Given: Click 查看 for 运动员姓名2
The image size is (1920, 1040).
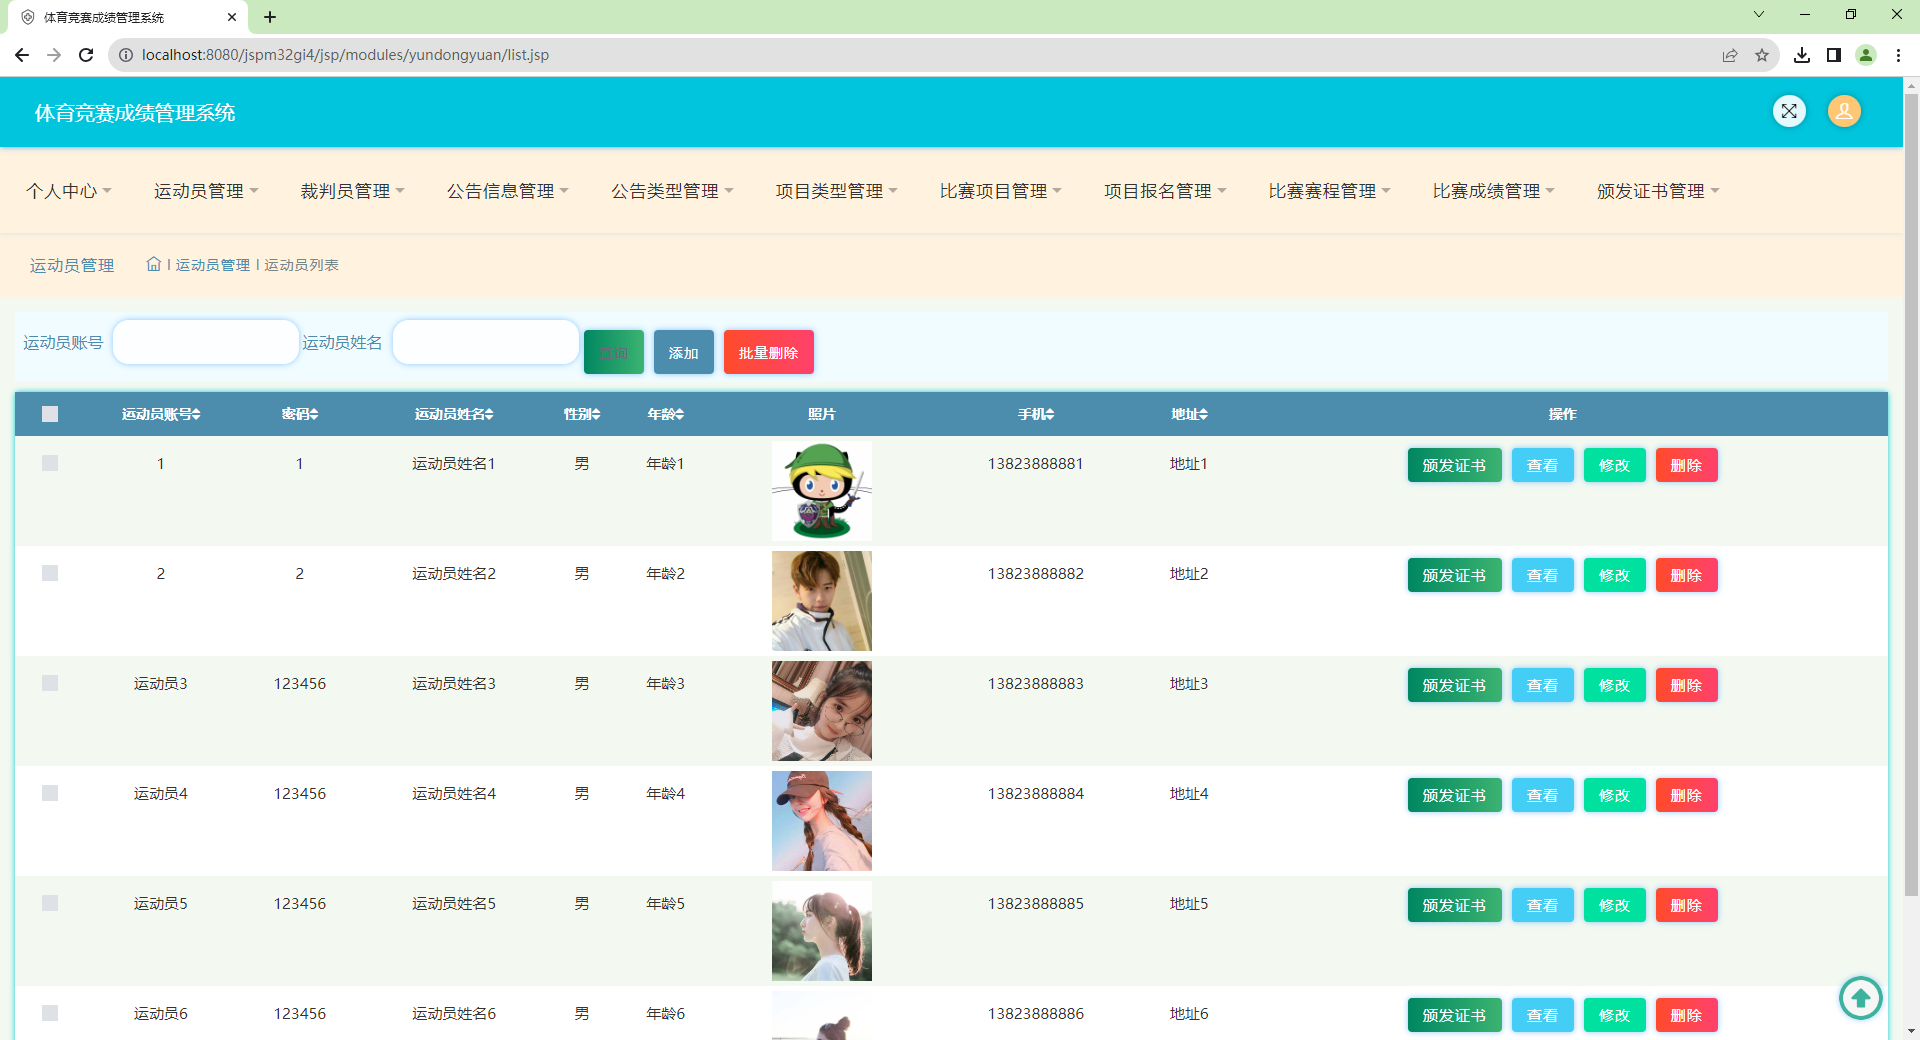Looking at the screenshot, I should click(x=1543, y=575).
